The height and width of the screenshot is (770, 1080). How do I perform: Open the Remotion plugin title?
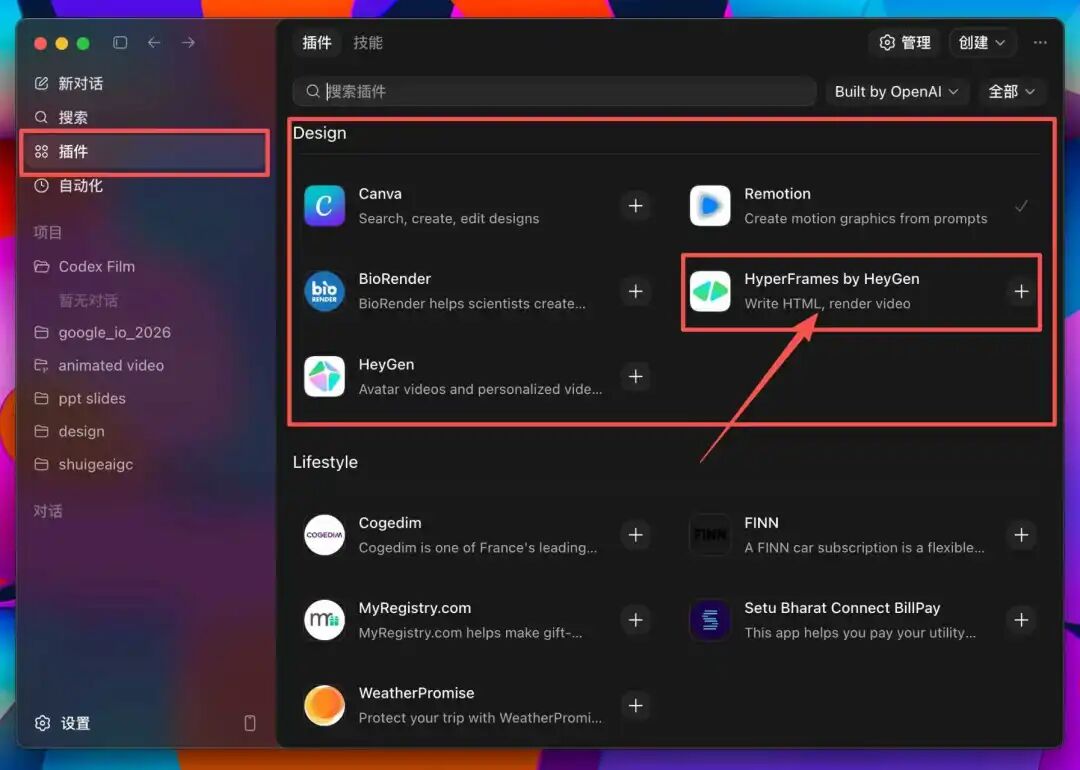point(778,194)
